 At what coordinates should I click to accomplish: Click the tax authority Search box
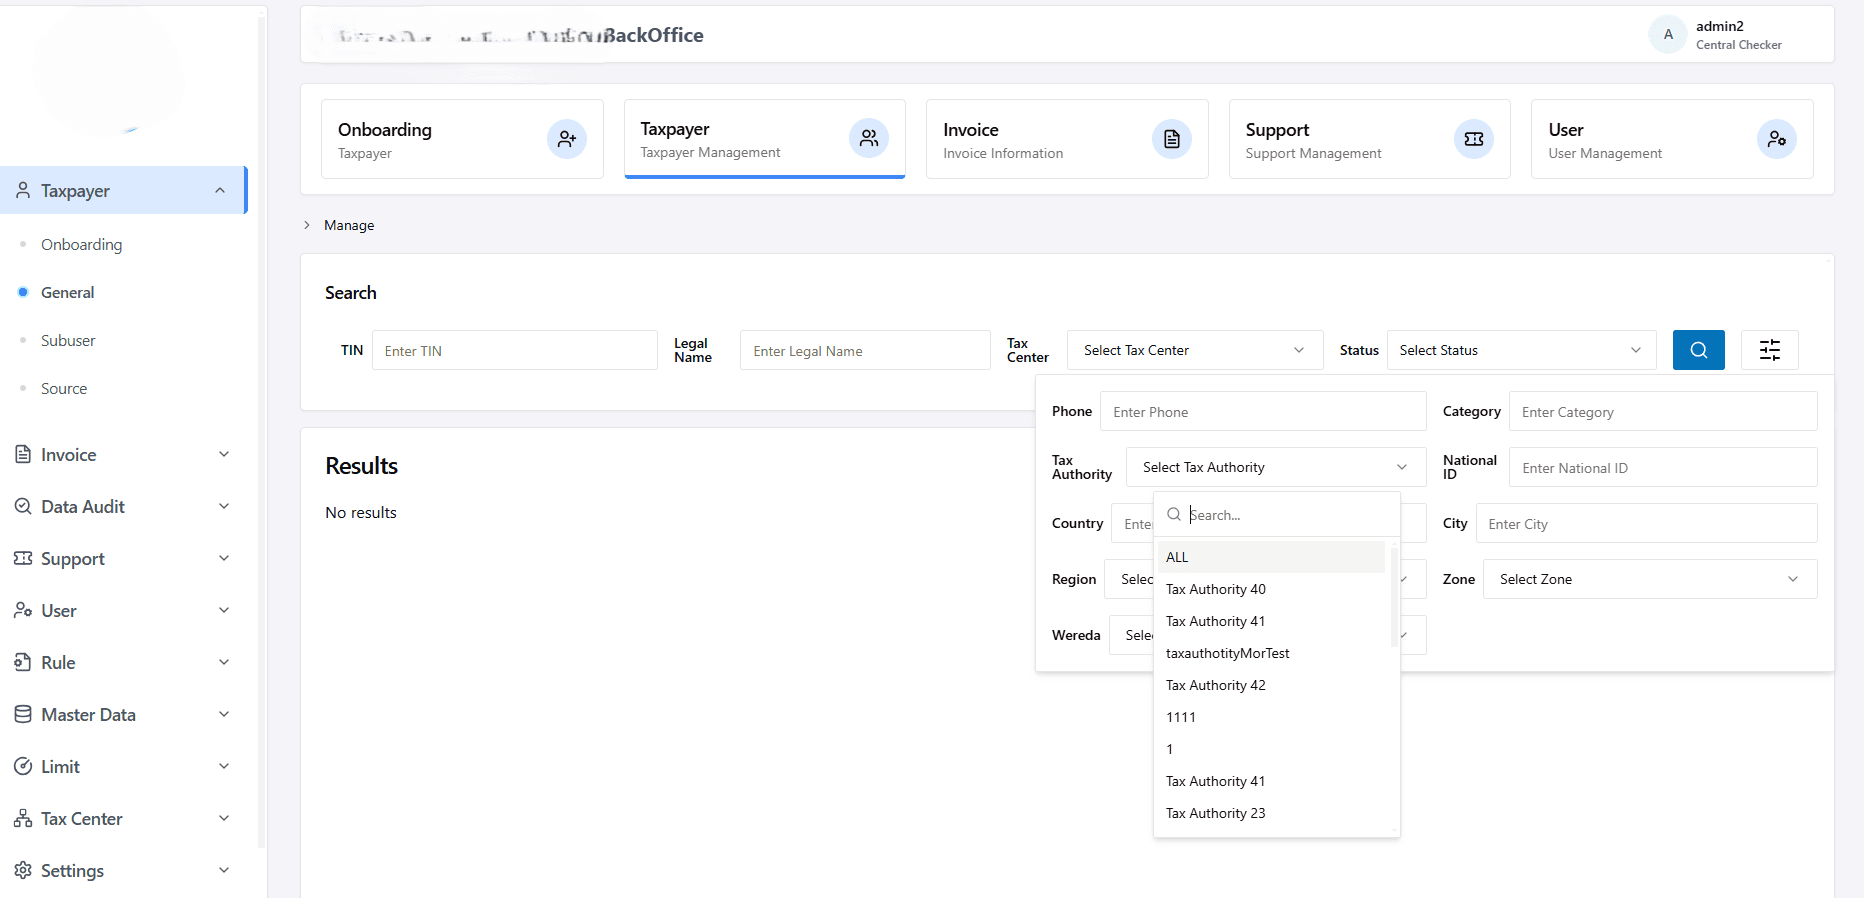(1277, 514)
